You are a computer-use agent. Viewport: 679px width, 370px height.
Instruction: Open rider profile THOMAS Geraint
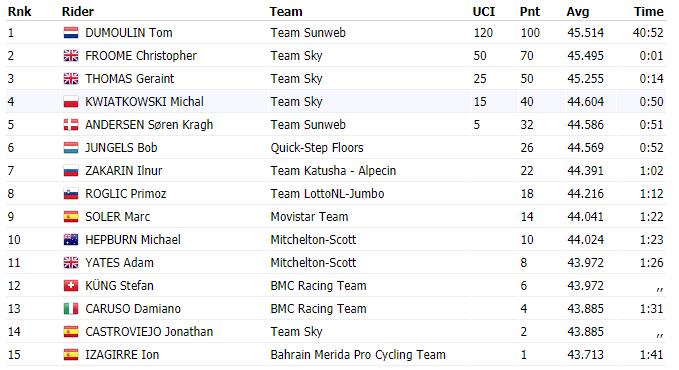tap(129, 78)
